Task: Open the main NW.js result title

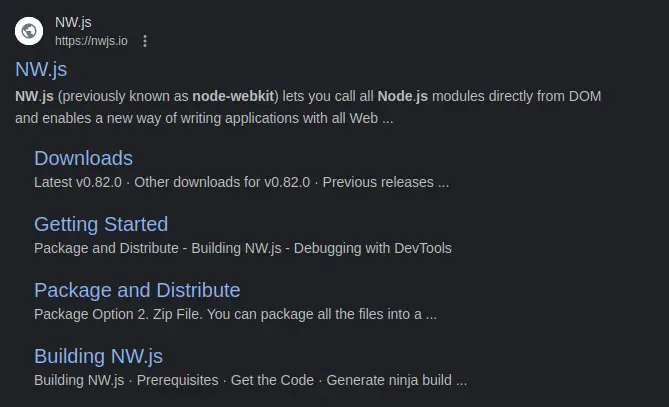Action: (41, 70)
